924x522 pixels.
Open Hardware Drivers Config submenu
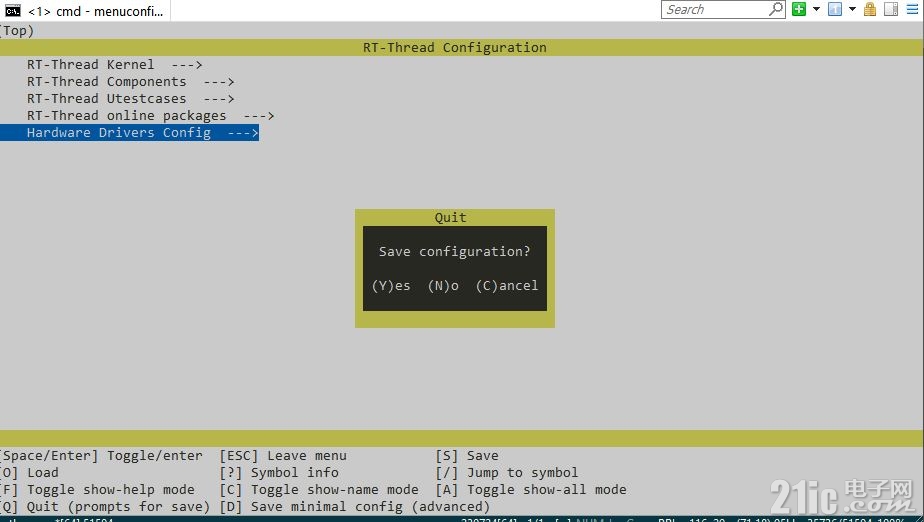point(130,133)
